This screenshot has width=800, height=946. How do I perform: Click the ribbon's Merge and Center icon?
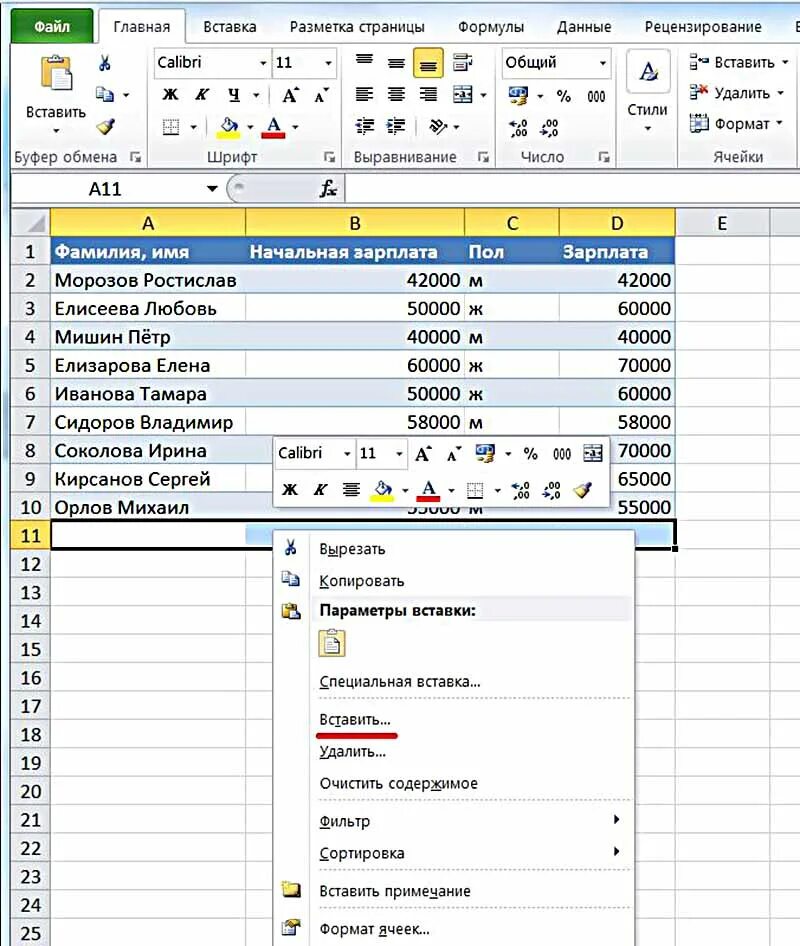pyautogui.click(x=463, y=94)
